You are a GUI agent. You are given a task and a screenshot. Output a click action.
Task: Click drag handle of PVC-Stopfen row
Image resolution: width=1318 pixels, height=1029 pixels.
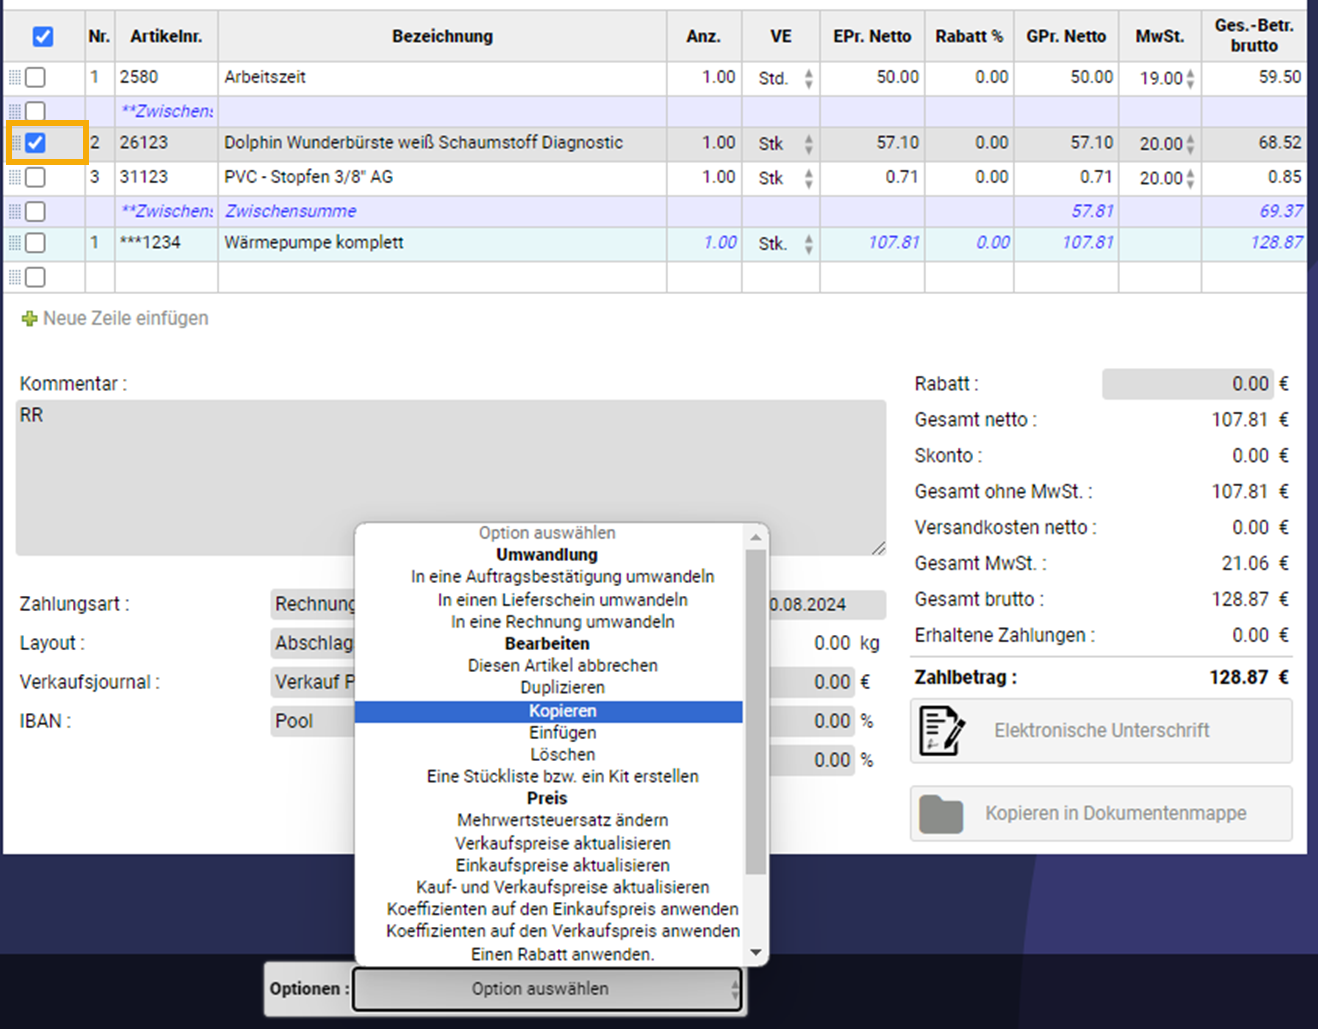[x=14, y=178]
